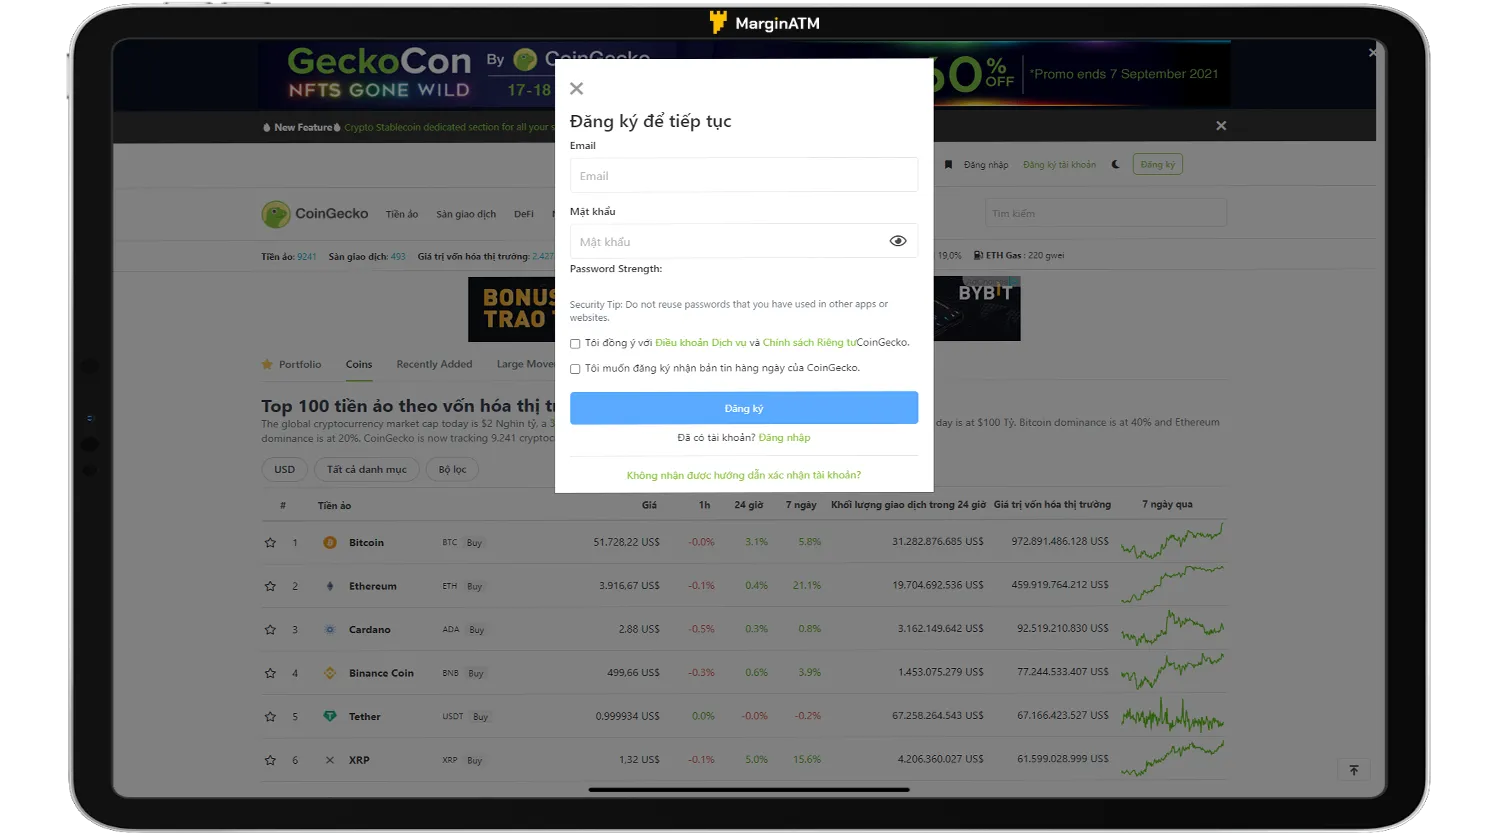Click the MarginATM logo at top
Viewport: 1500px width, 833px height.
[764, 22]
